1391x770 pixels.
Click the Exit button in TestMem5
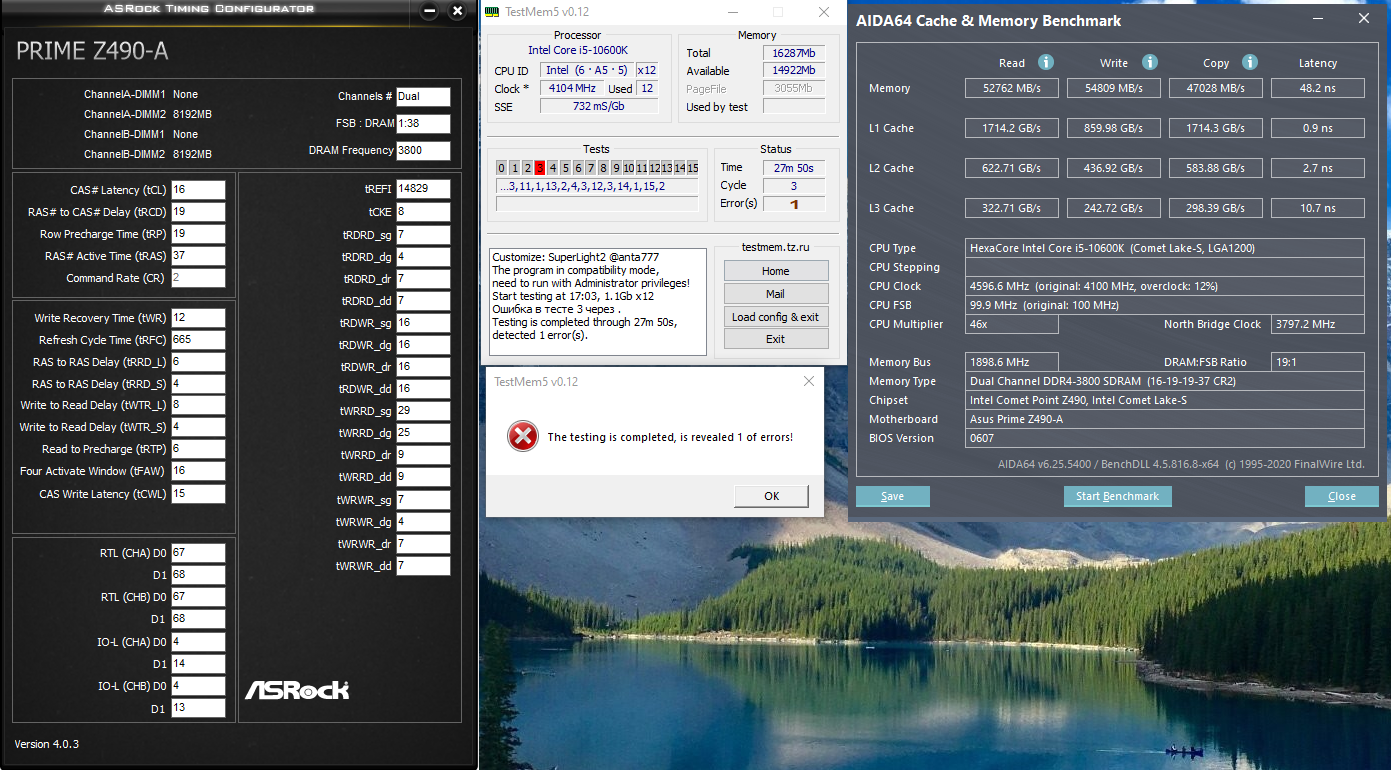click(776, 339)
